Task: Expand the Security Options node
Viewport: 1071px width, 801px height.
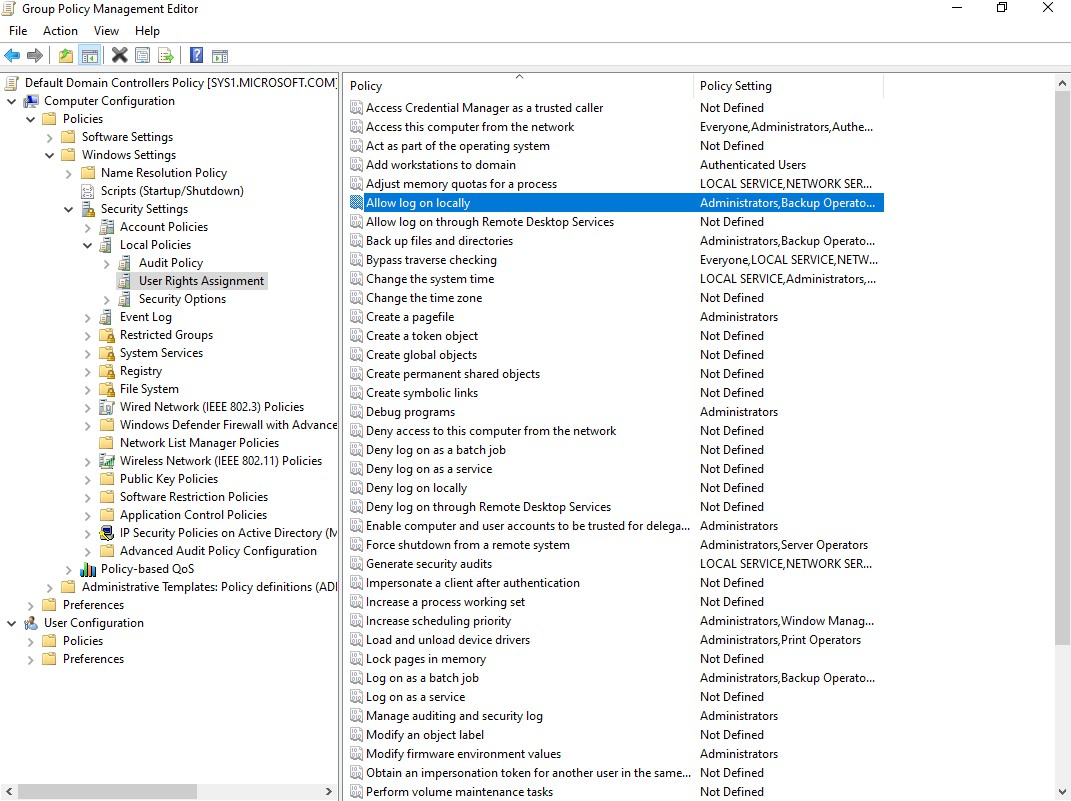Action: [107, 299]
